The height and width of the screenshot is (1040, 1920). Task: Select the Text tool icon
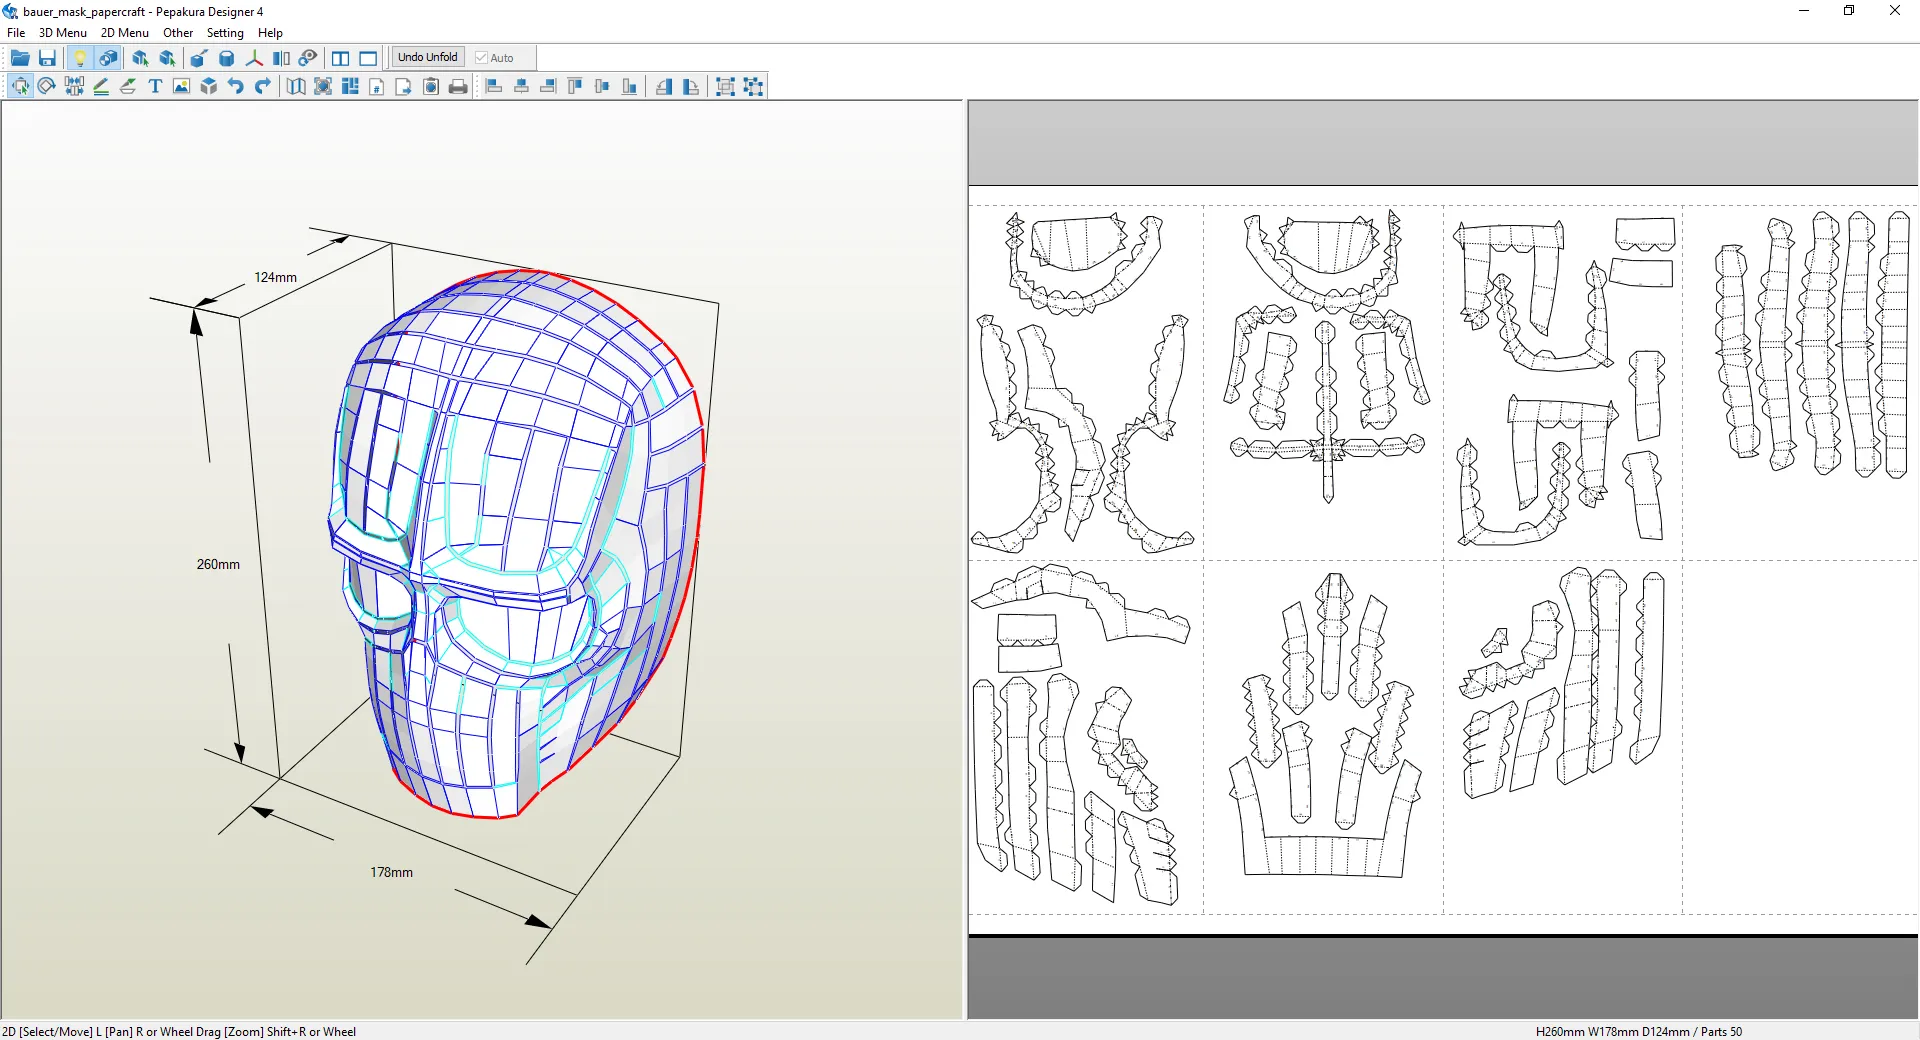155,87
